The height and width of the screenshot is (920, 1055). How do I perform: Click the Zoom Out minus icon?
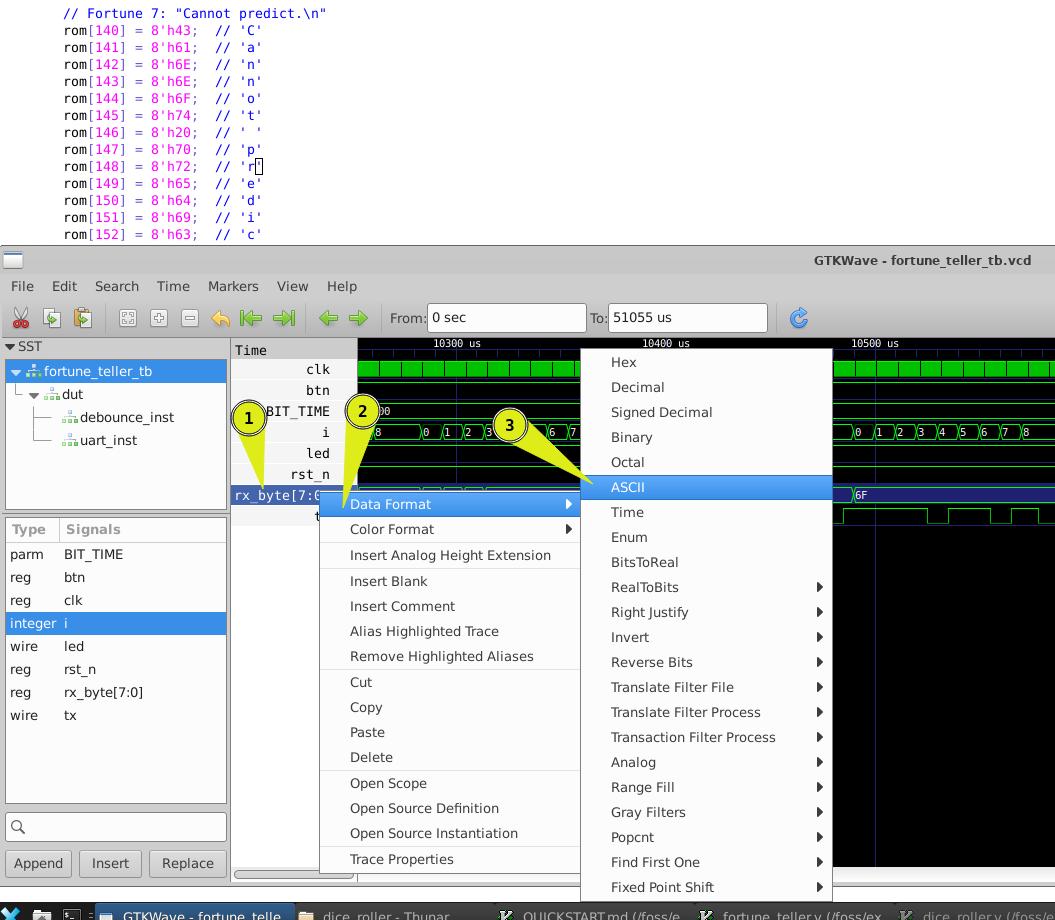click(190, 318)
